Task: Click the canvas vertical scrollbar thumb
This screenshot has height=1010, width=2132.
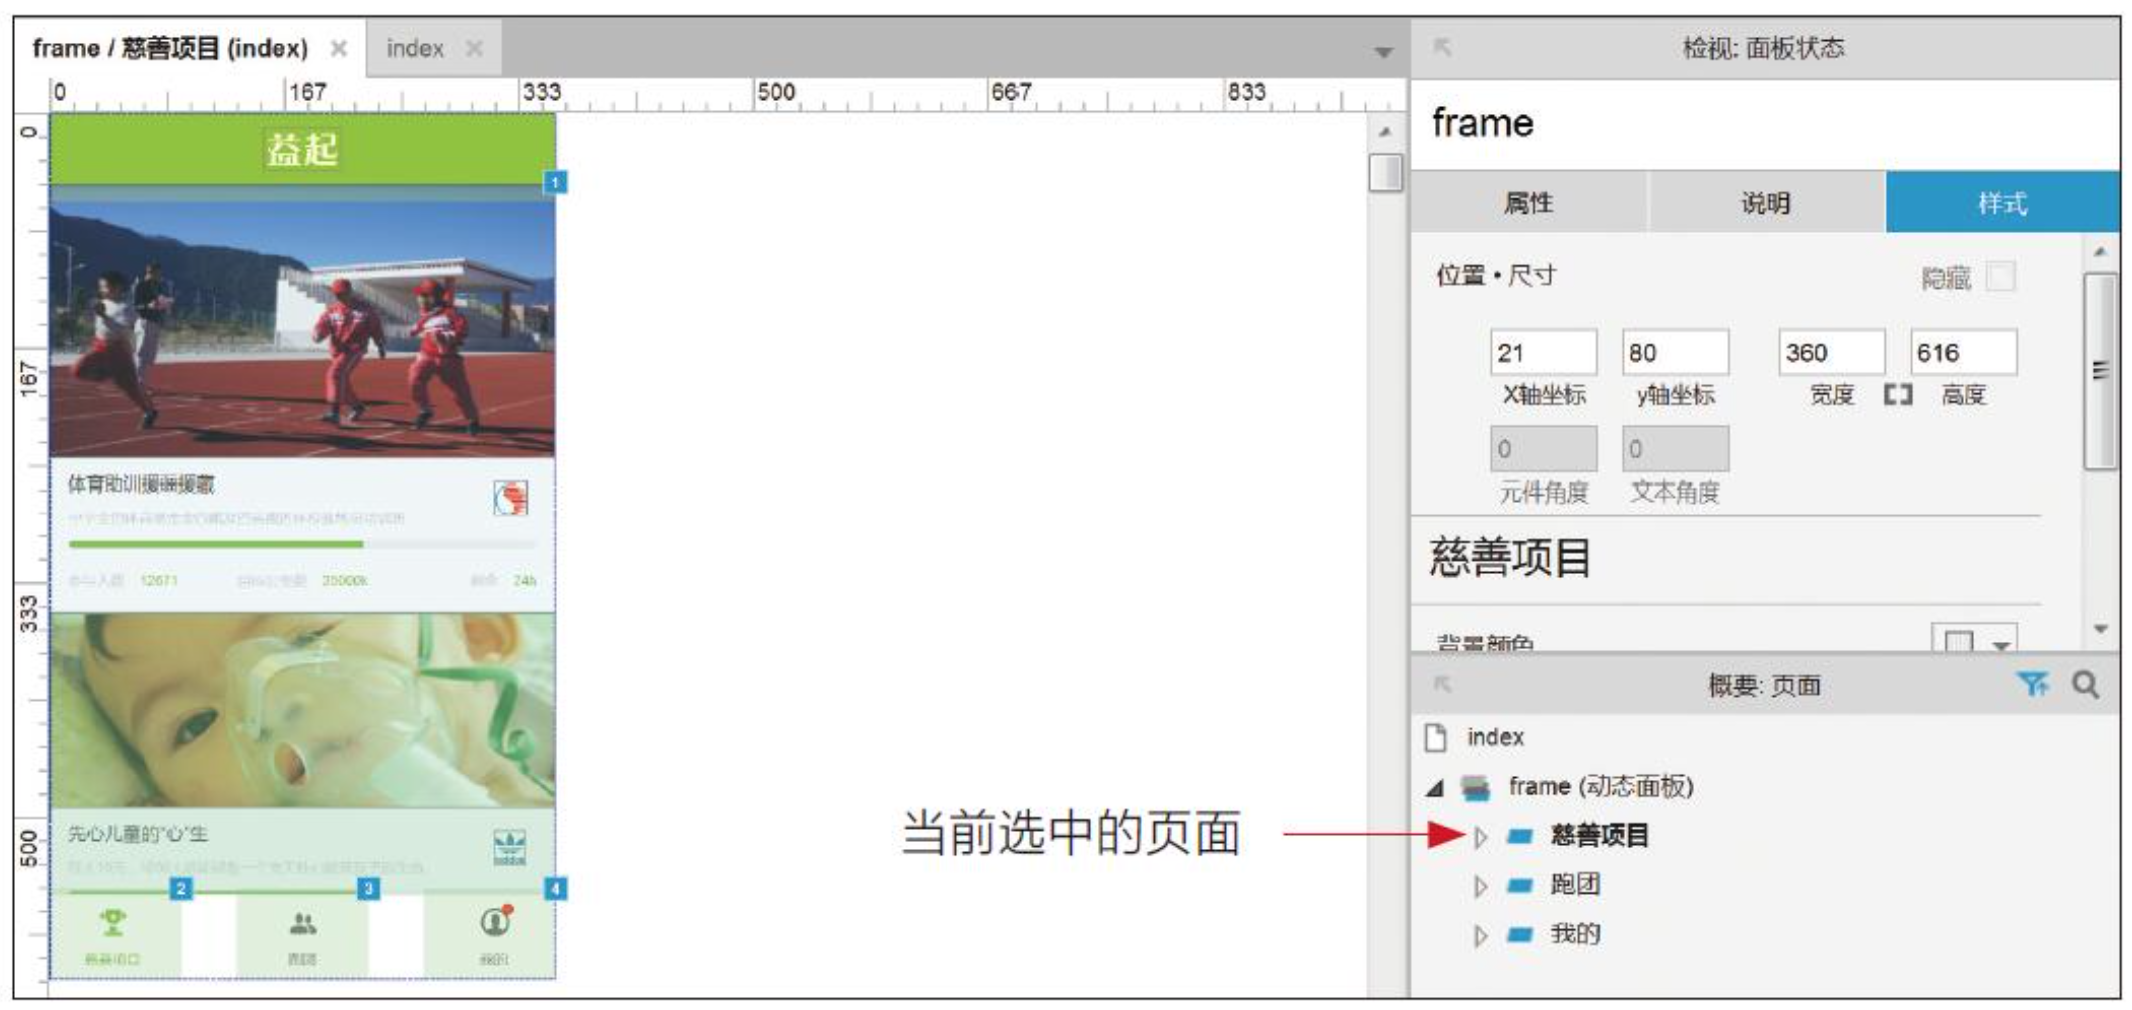Action: point(1385,172)
